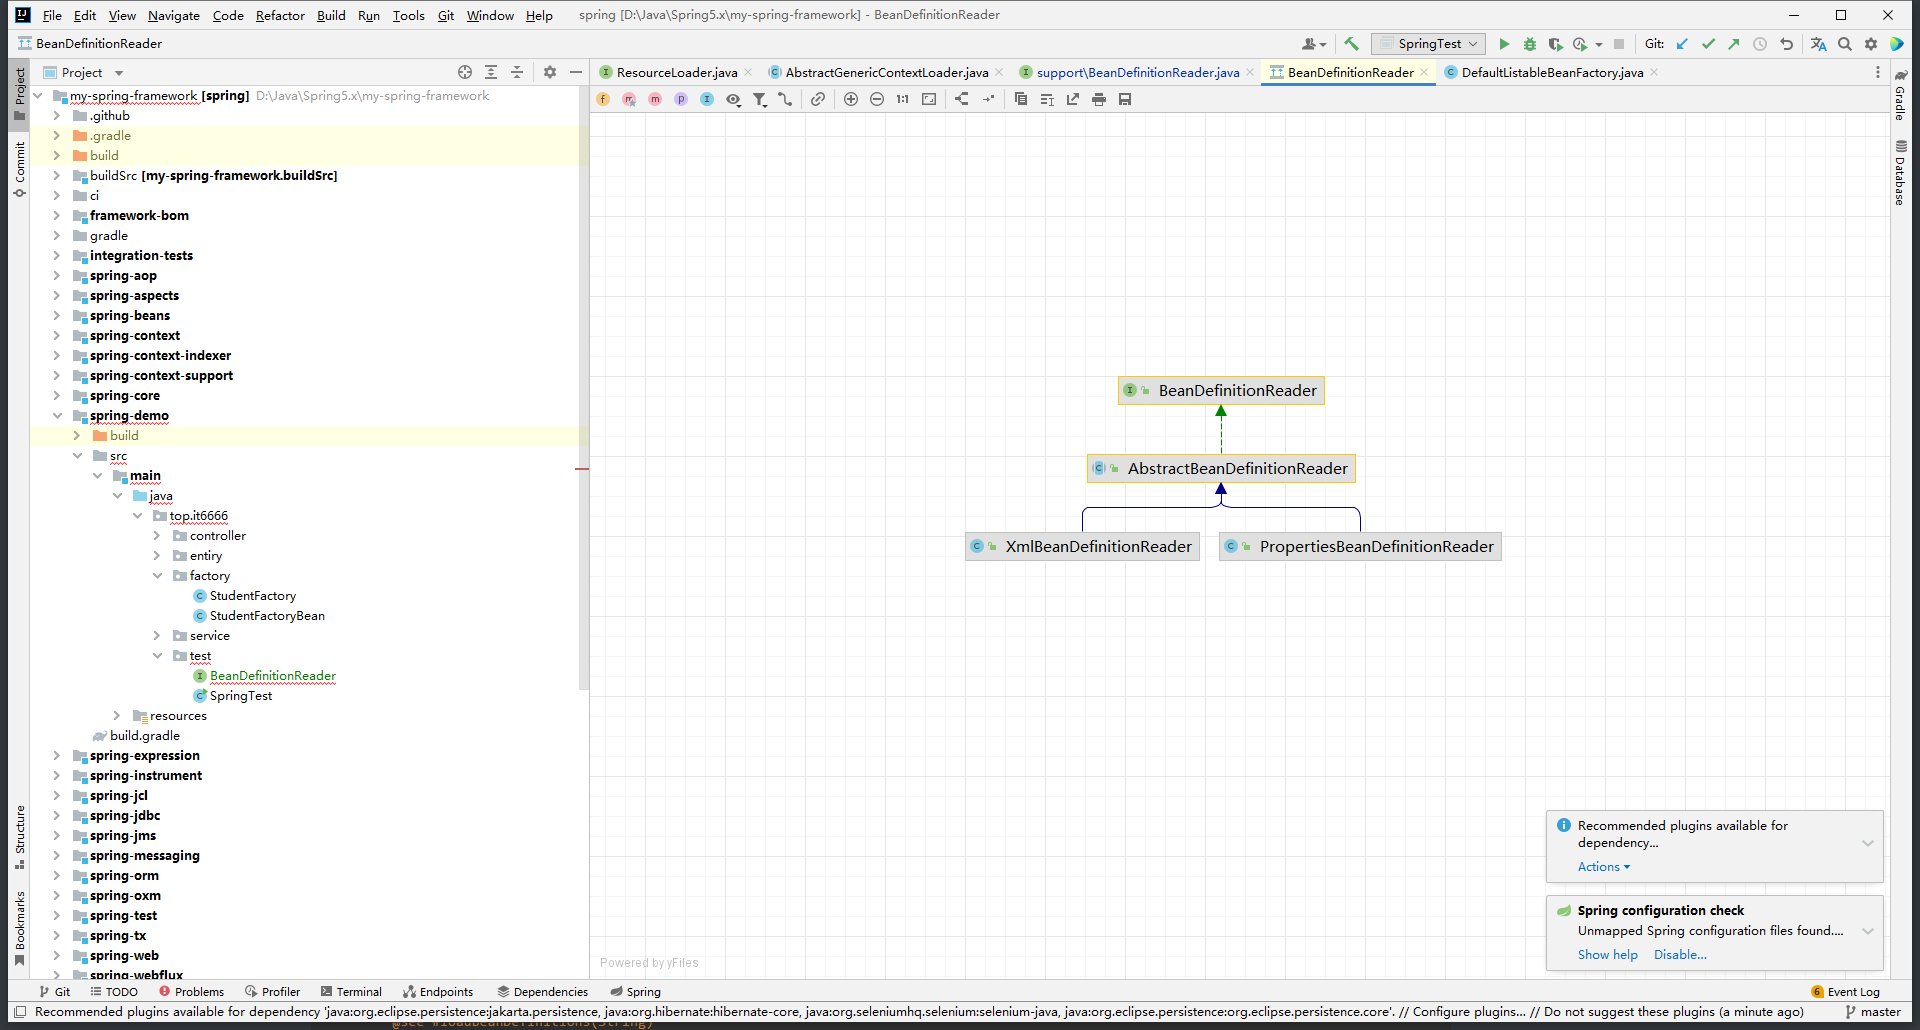Zoom in on the diagram
Screen dimensions: 1920x1030
[851, 99]
